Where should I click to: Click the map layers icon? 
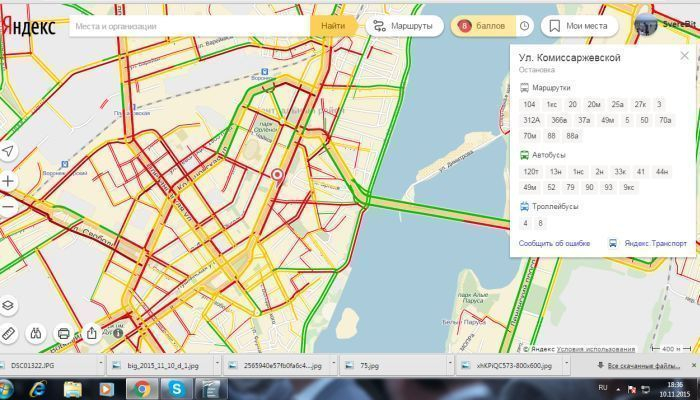(8, 306)
